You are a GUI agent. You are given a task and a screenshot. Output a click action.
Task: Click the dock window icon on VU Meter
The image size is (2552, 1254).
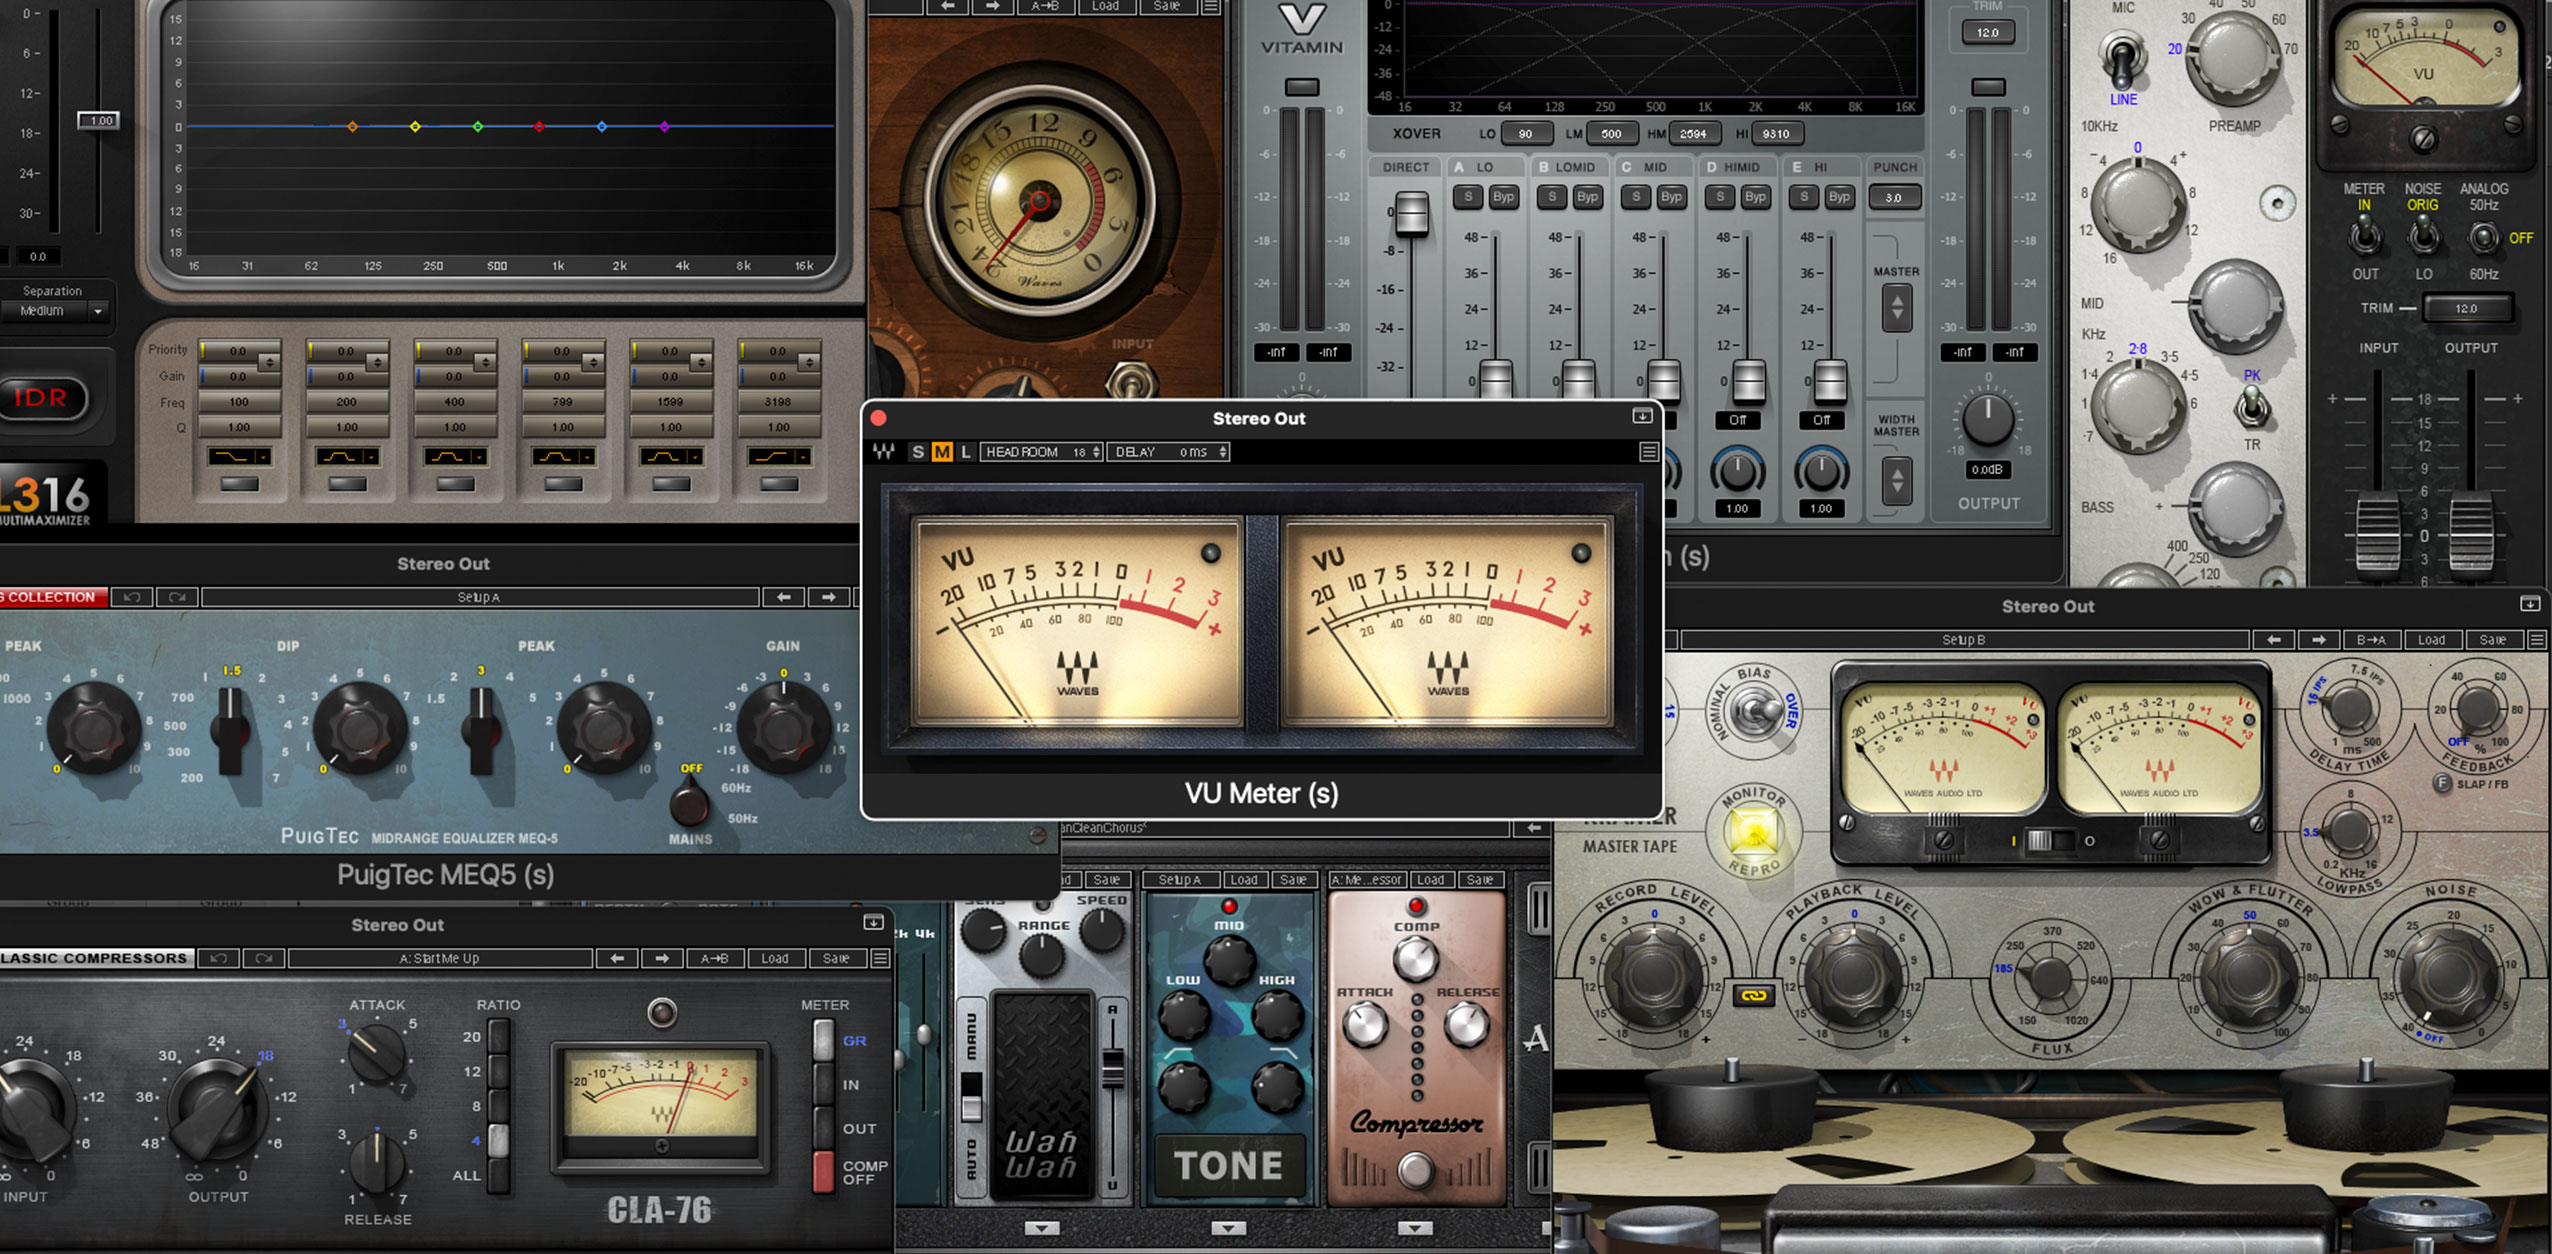pyautogui.click(x=1642, y=416)
